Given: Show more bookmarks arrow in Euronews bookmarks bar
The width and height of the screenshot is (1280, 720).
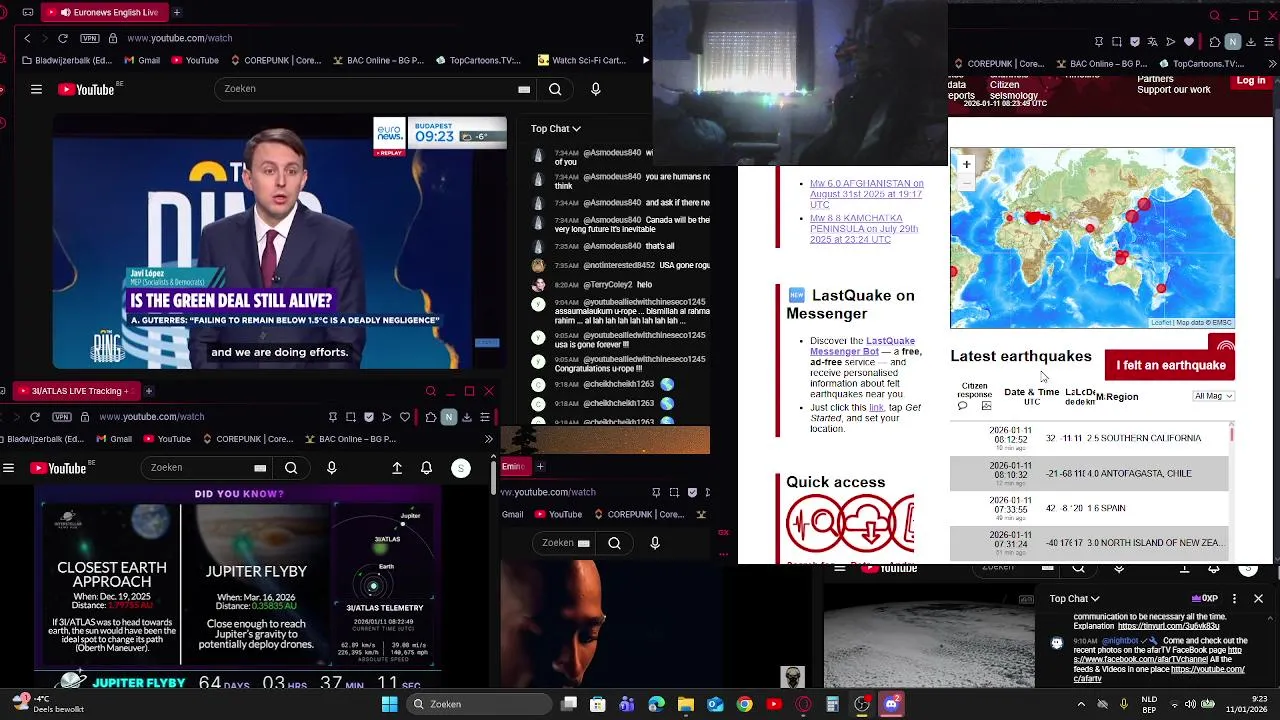Looking at the screenshot, I should pyautogui.click(x=645, y=60).
